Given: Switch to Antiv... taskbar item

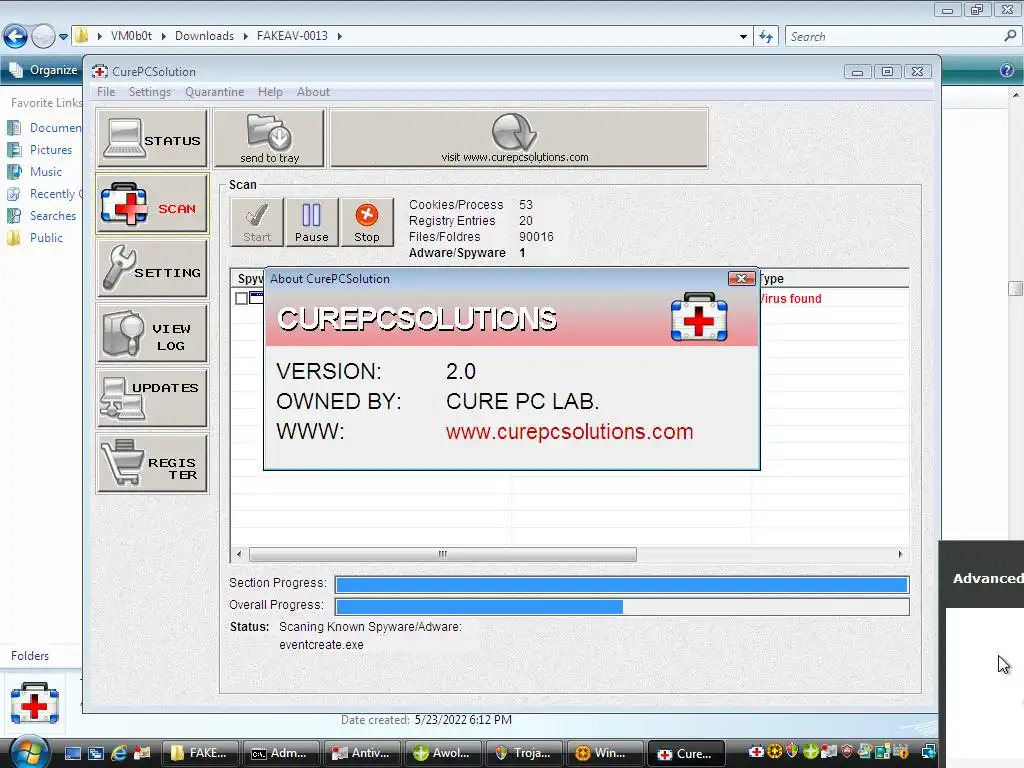Looking at the screenshot, I should [361, 753].
